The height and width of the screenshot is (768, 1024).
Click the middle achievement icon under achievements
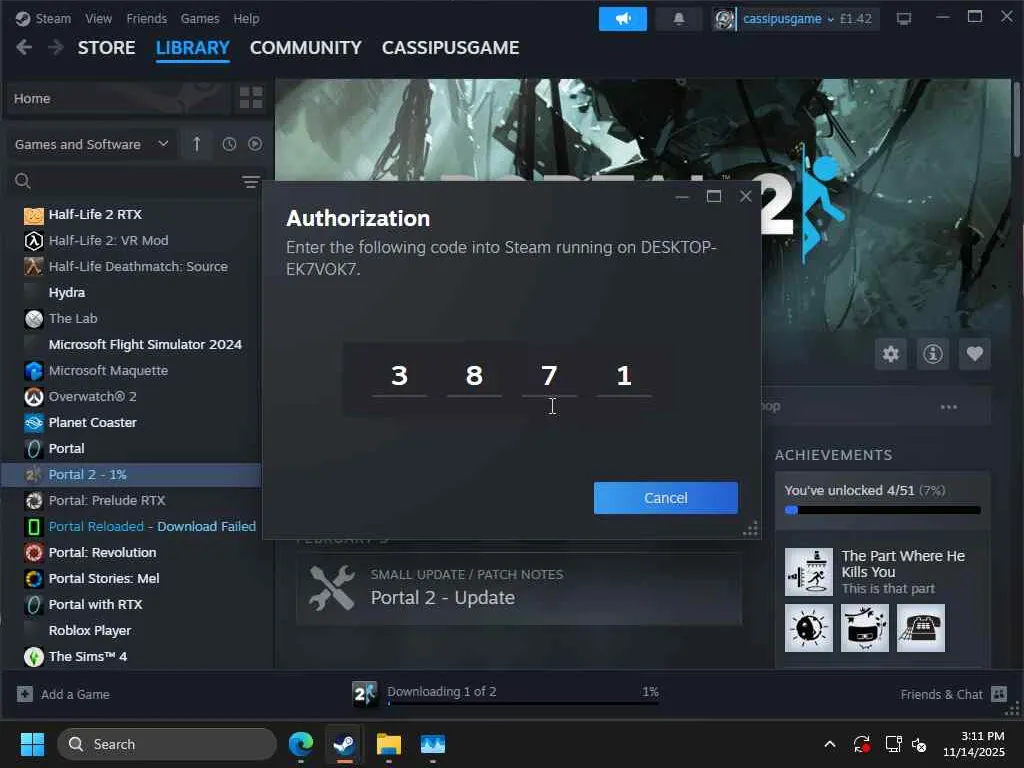[865, 628]
